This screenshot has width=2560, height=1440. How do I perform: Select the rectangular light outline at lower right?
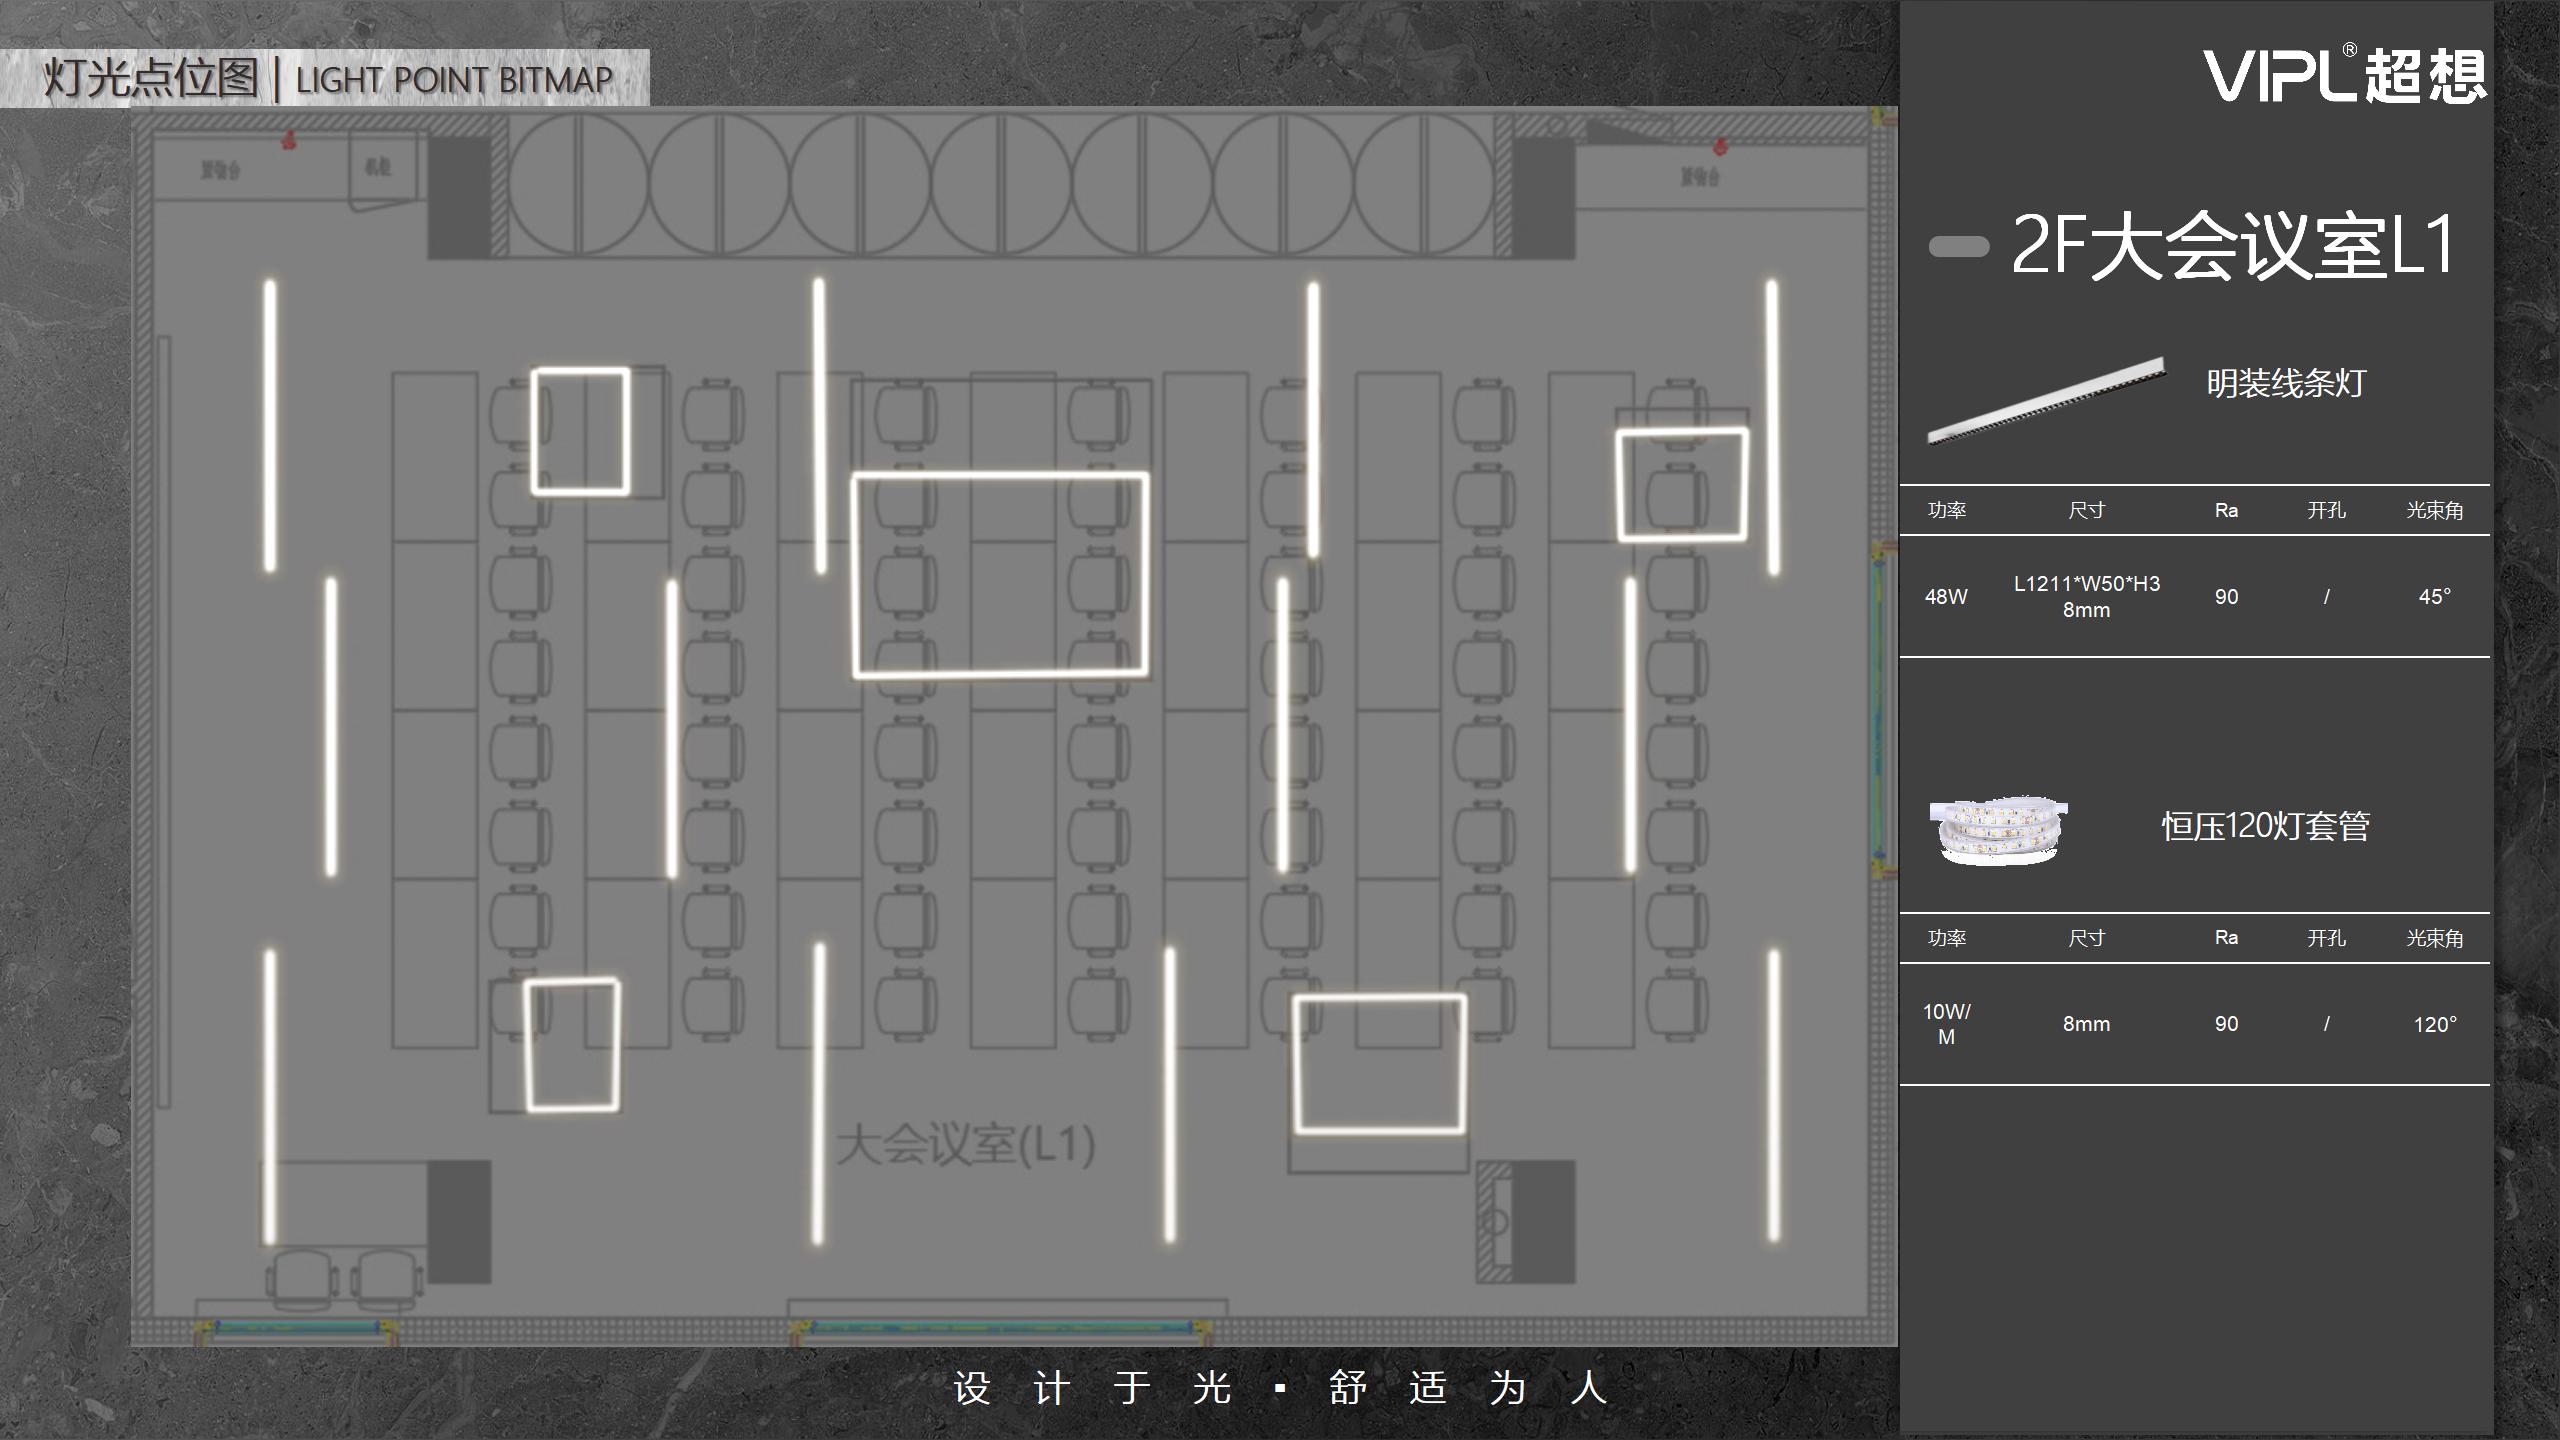coord(1380,1064)
